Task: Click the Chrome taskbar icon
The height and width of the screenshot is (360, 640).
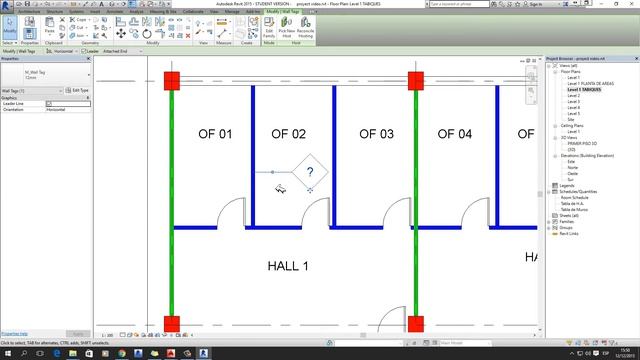Action: click(x=122, y=353)
